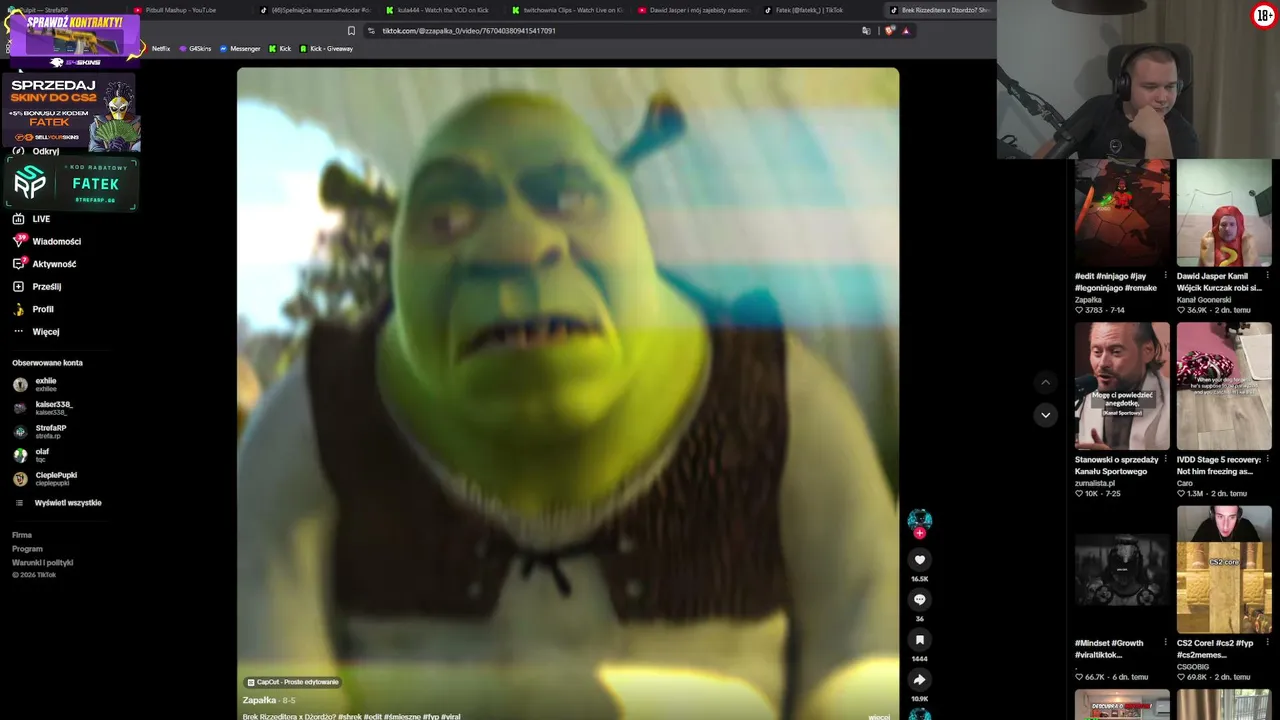Click the CapCut - Proste edytowanie tag
This screenshot has width=1280, height=720.
pos(293,682)
